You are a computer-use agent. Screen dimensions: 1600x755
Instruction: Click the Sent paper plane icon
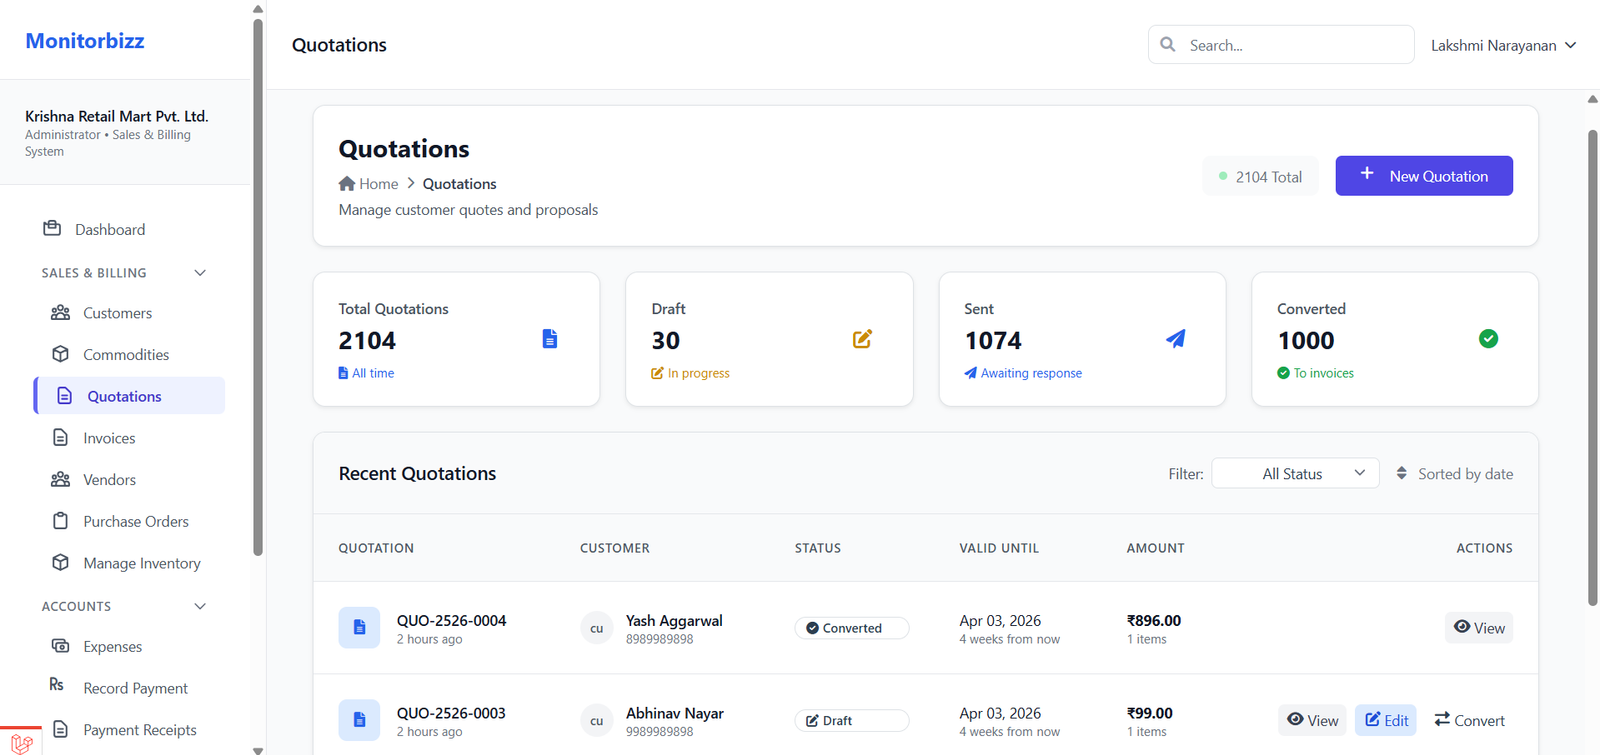pos(1176,339)
